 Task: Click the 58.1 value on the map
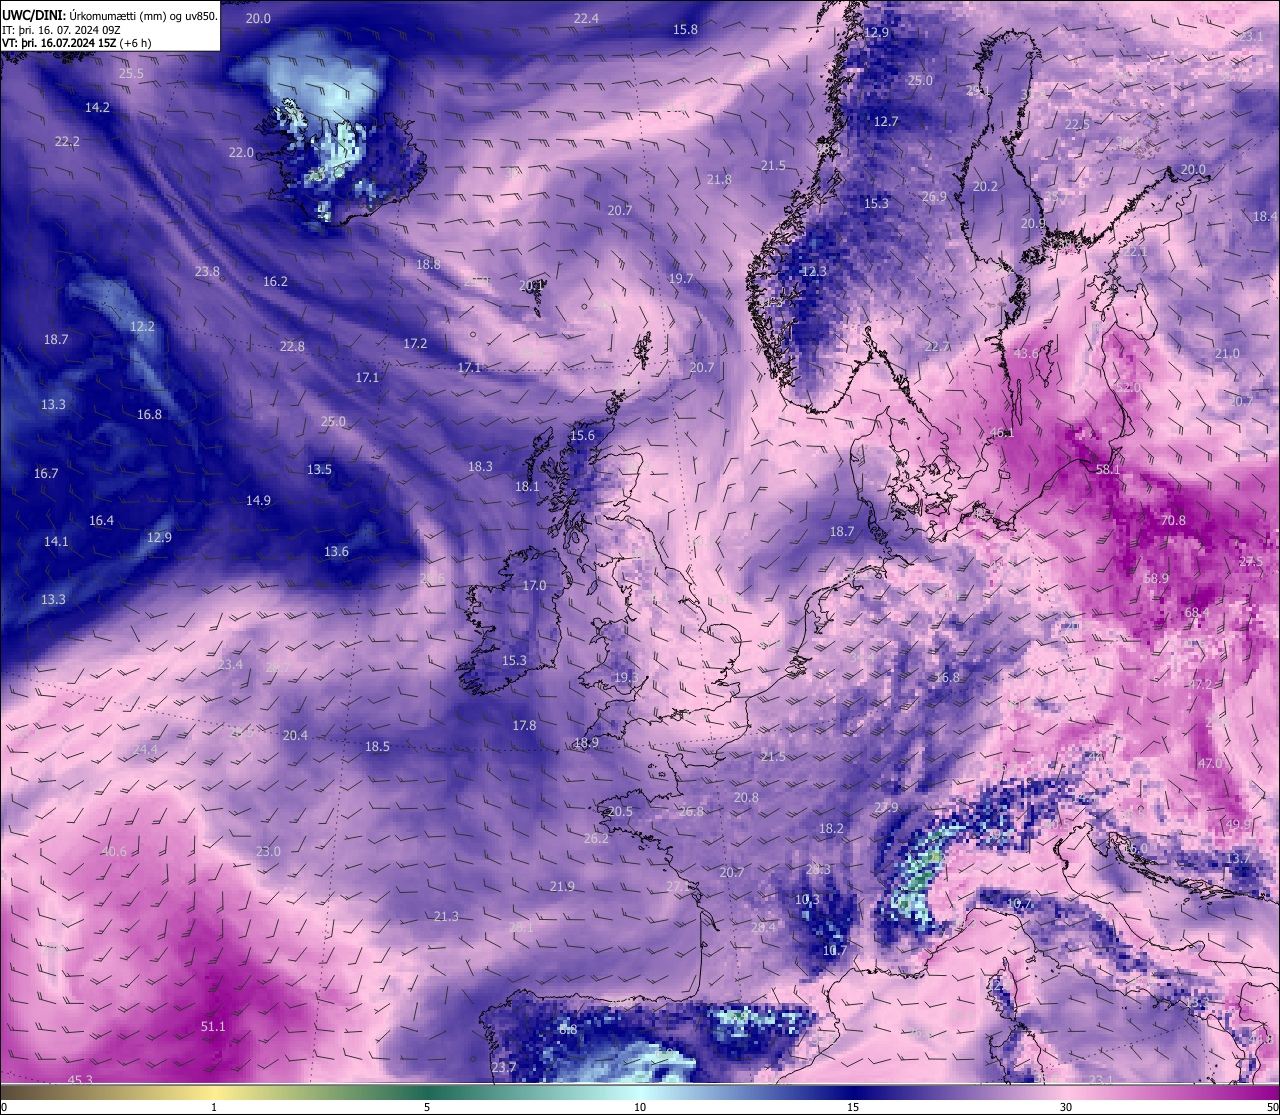click(1109, 469)
